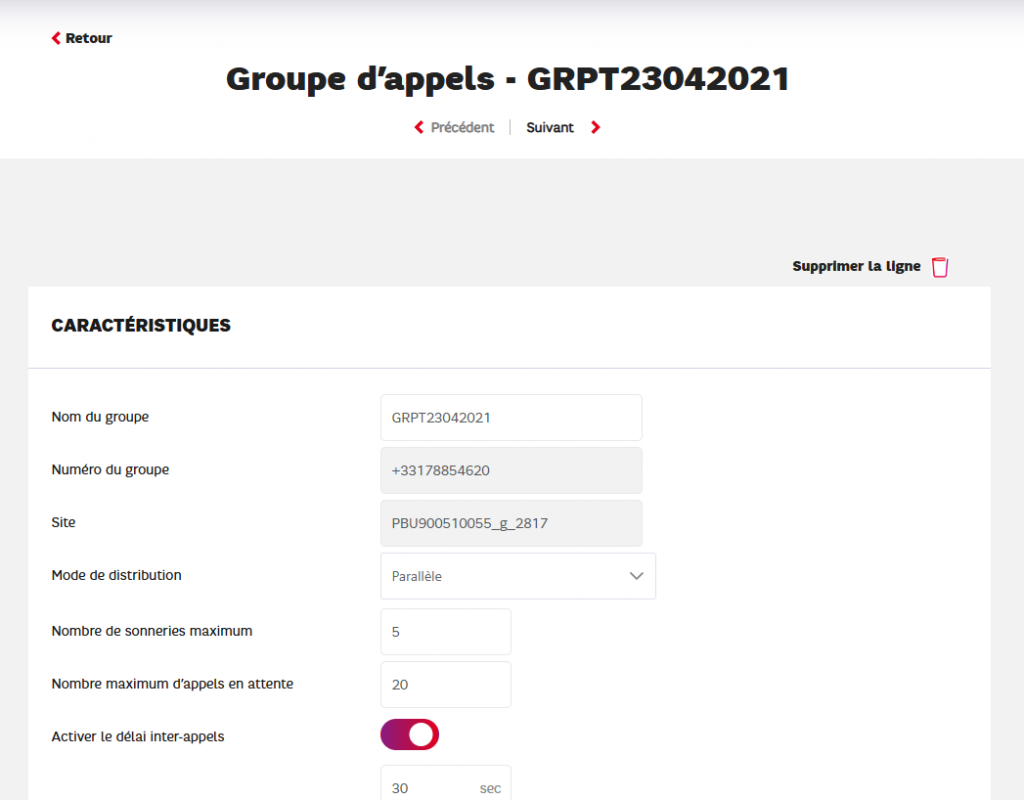This screenshot has width=1024, height=800.
Task: Click the red chevron after Suivant
Action: pos(595,128)
